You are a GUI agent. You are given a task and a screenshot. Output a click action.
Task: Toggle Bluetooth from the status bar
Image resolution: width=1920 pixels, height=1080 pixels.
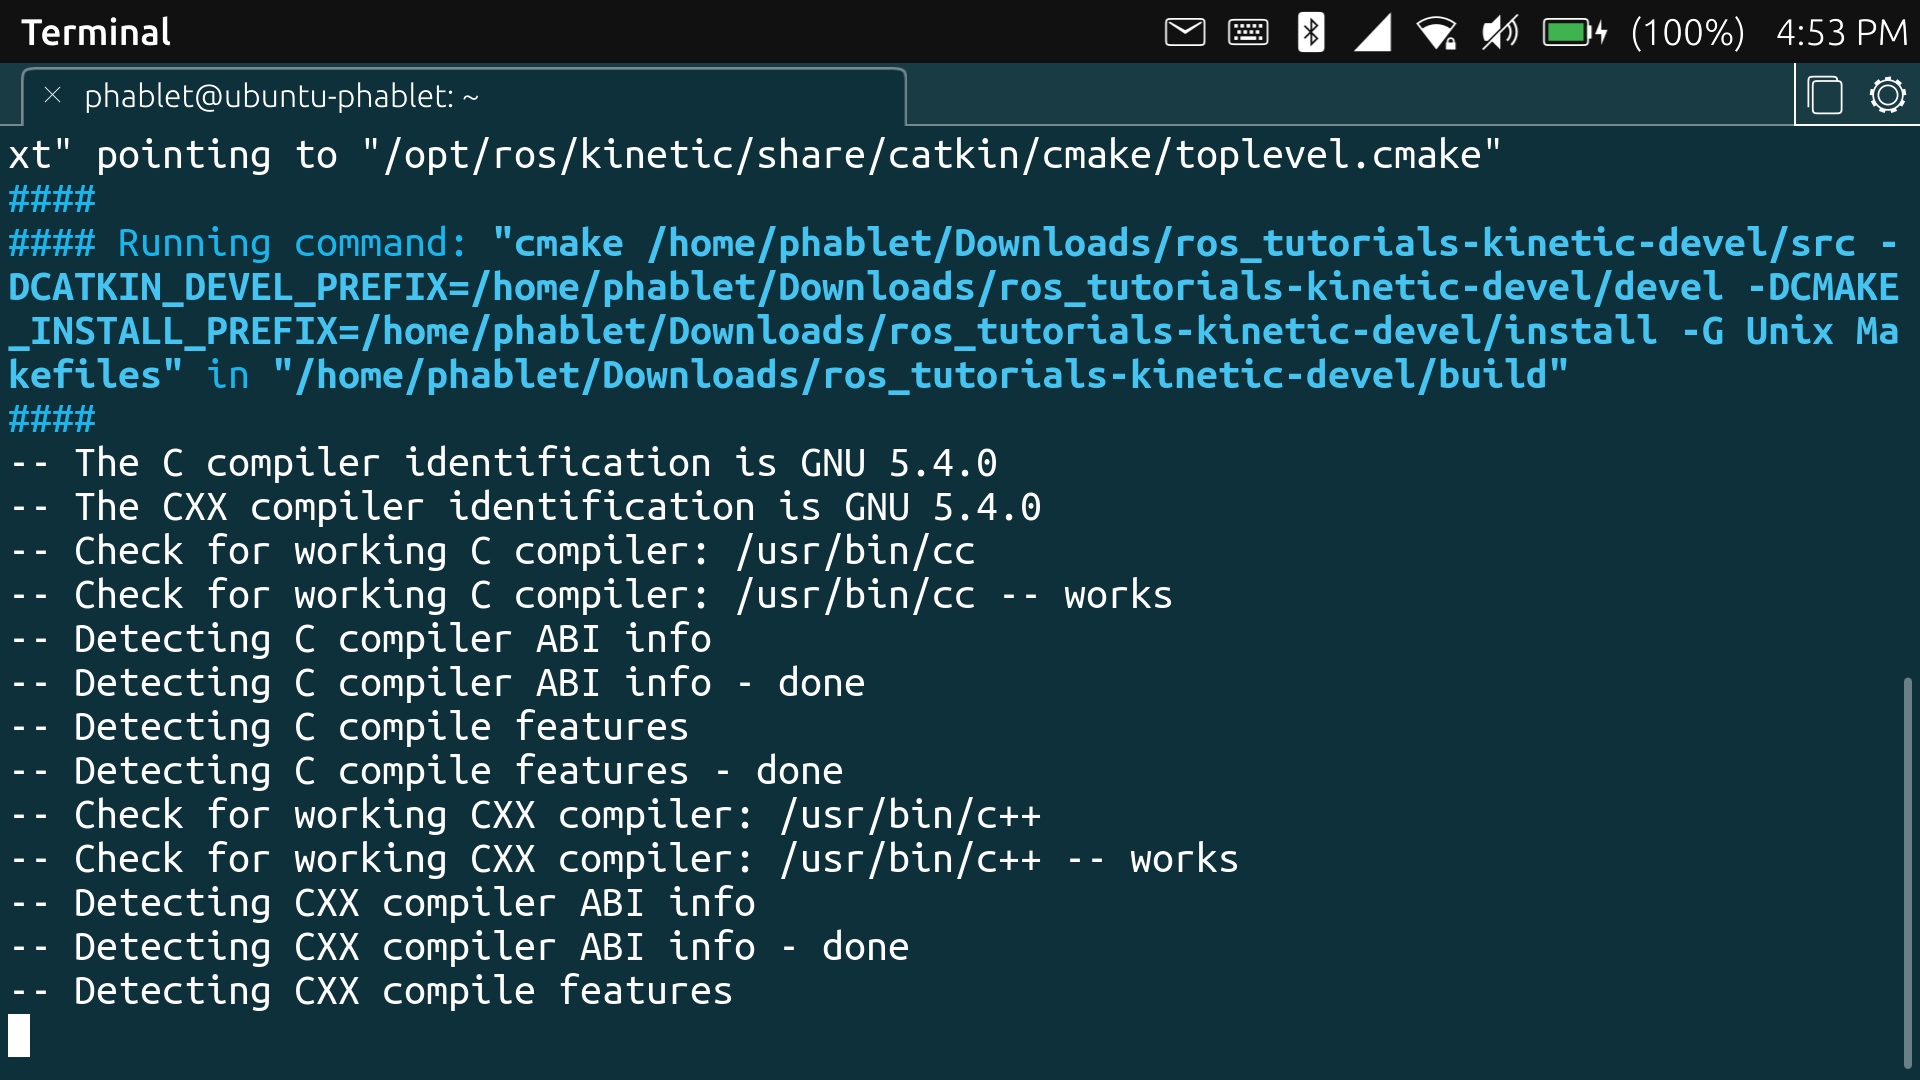click(1310, 31)
